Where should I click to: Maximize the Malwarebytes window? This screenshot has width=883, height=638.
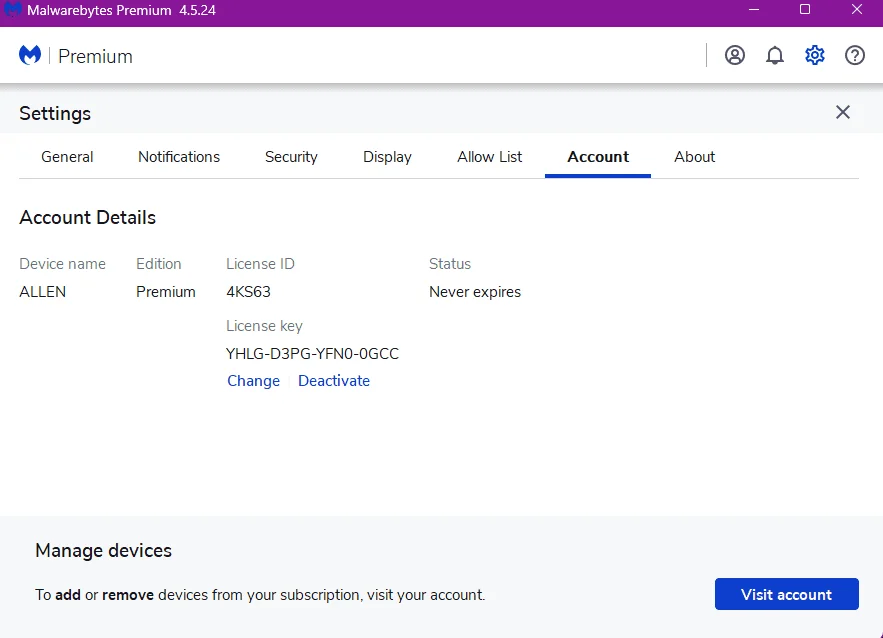(x=805, y=10)
